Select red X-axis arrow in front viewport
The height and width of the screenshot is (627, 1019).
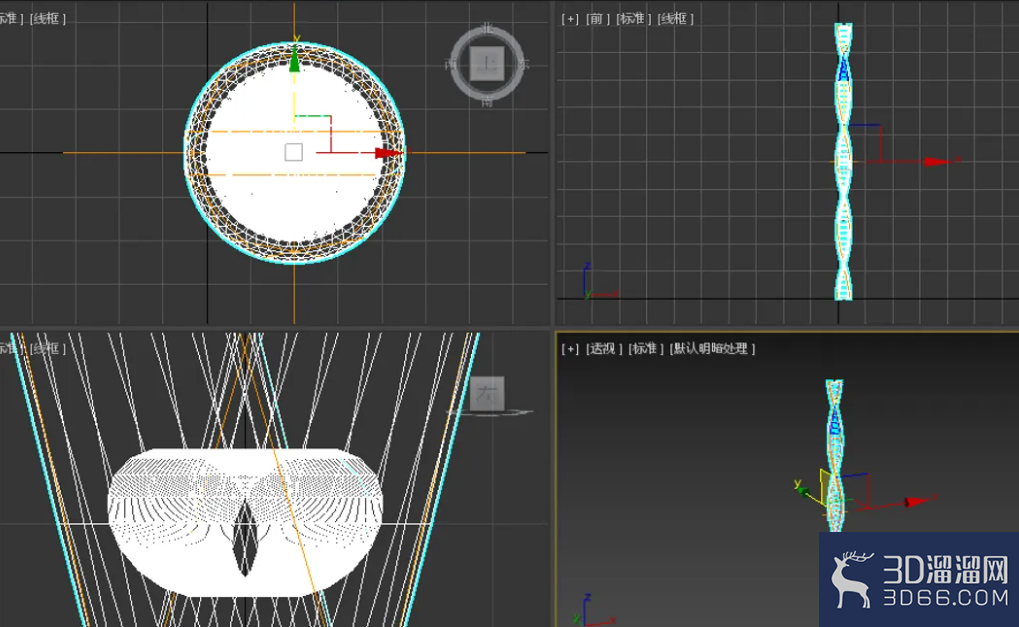pyautogui.click(x=938, y=161)
